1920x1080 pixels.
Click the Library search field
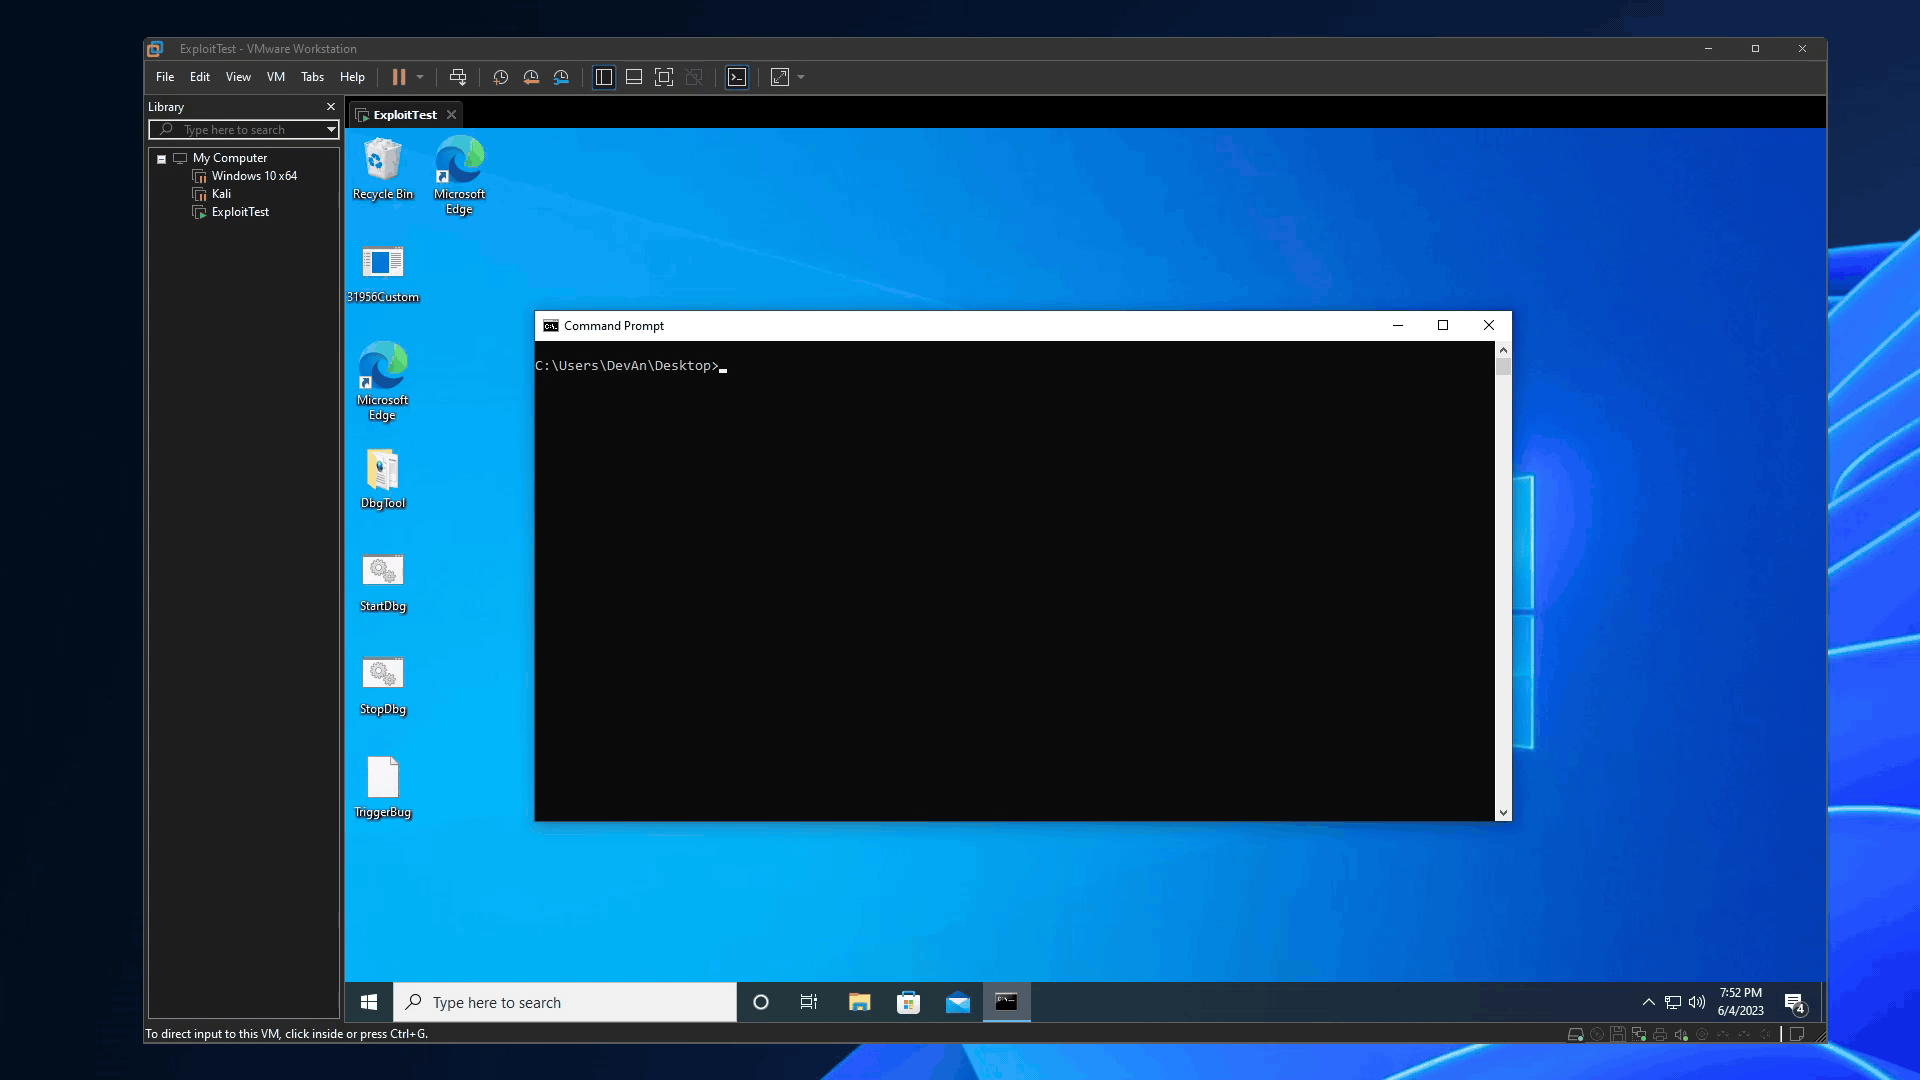[x=244, y=130]
